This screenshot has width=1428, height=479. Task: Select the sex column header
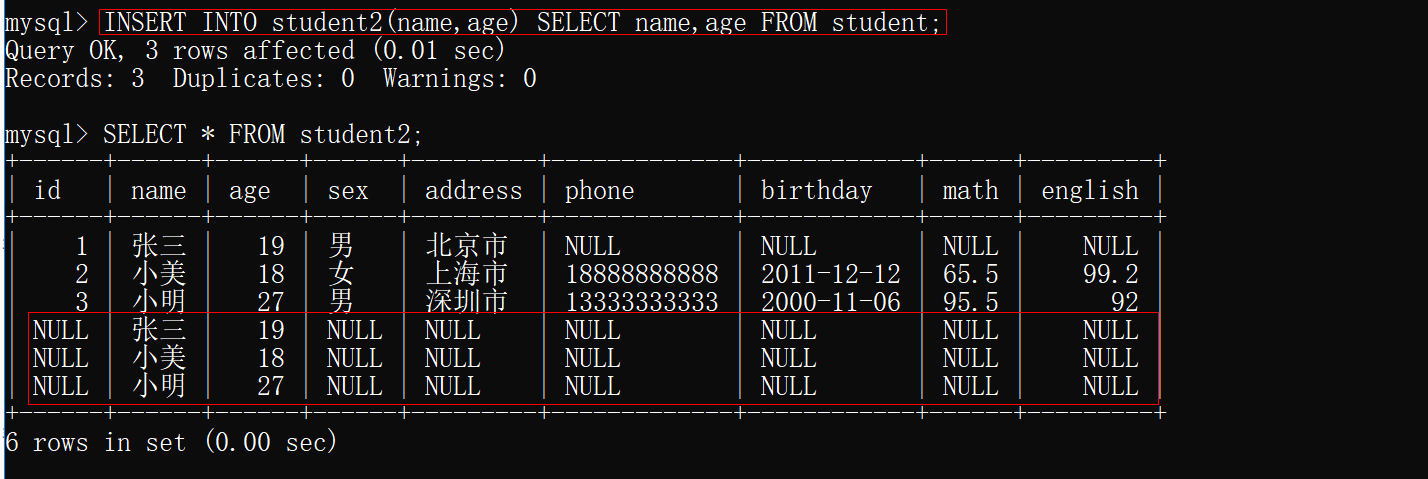pos(347,190)
